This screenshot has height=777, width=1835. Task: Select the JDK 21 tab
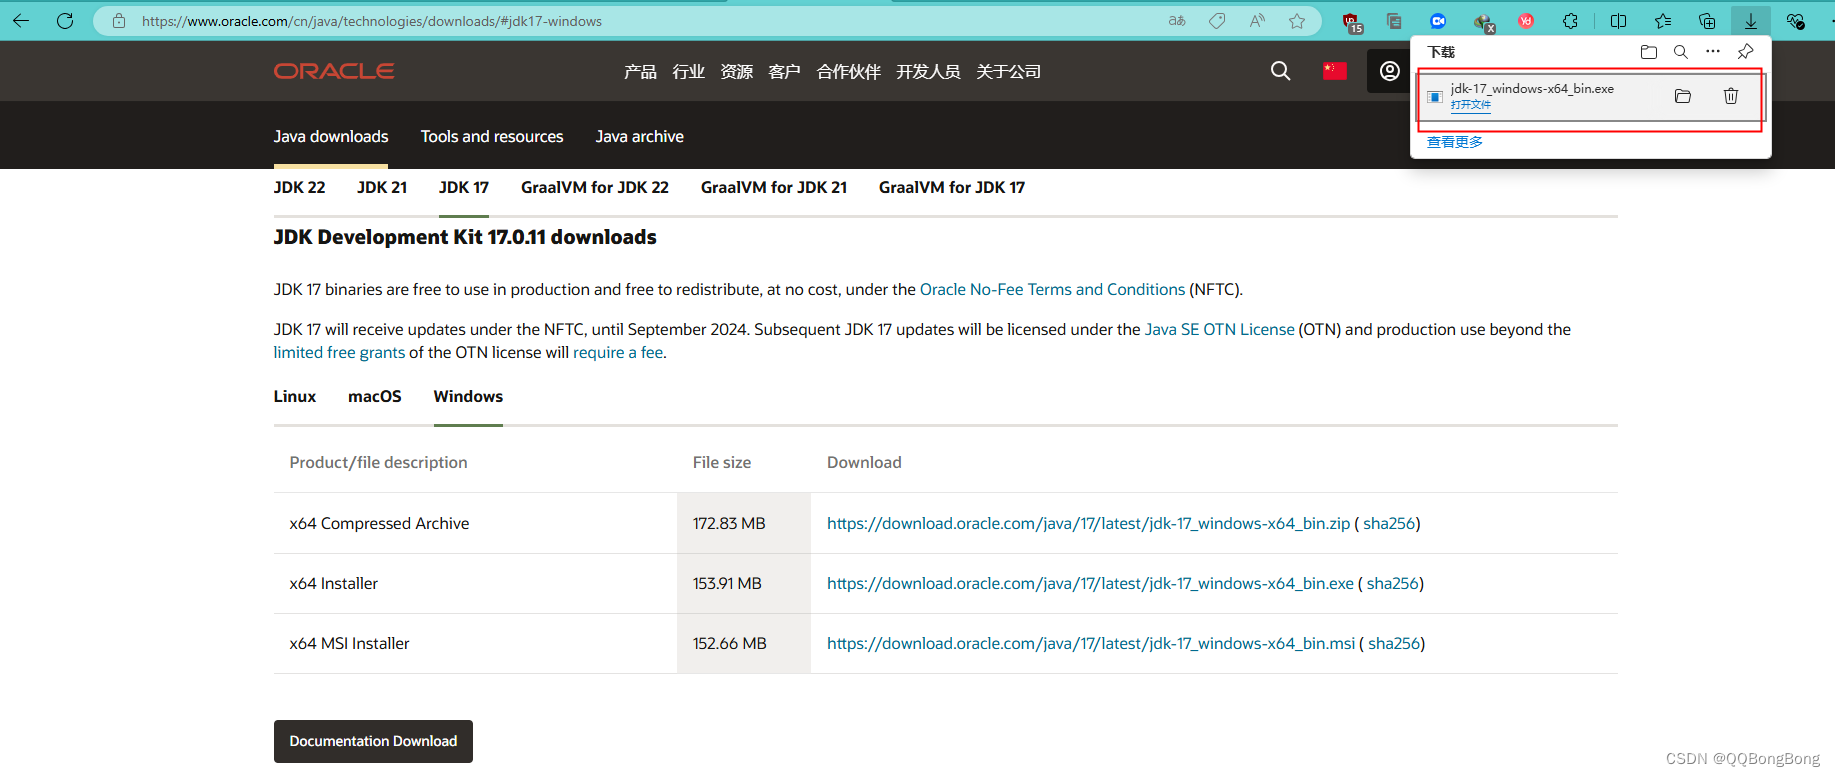[382, 188]
